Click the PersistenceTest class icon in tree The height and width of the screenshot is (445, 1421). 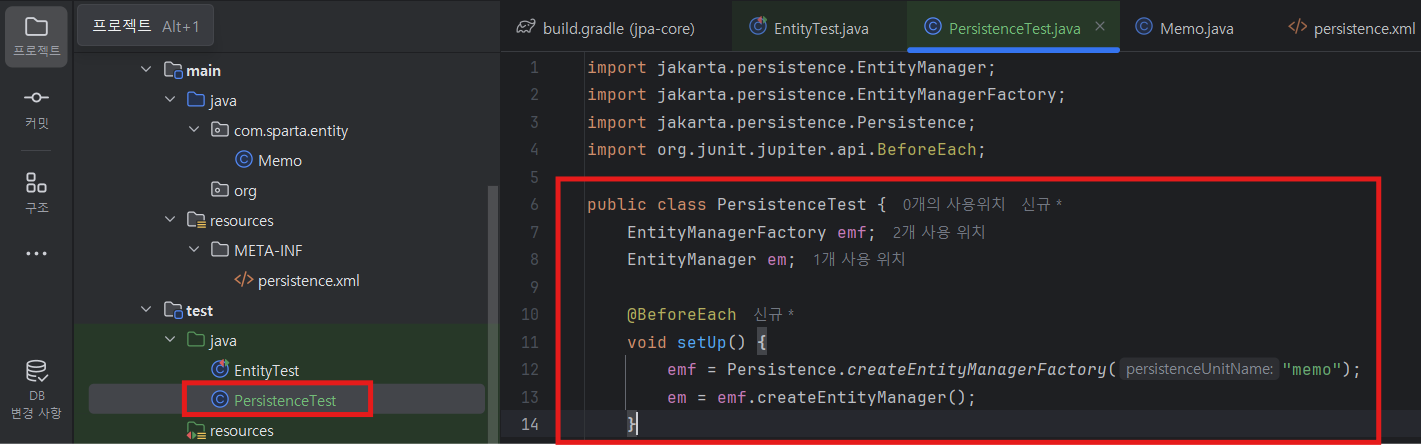pyautogui.click(x=220, y=400)
